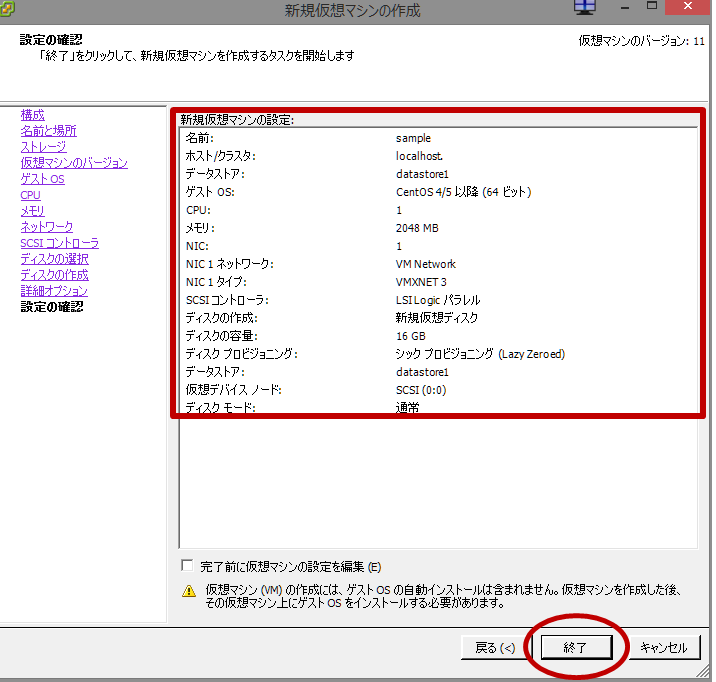Jump to ネットワーク step
This screenshot has height=682, width=716.
coord(47,227)
